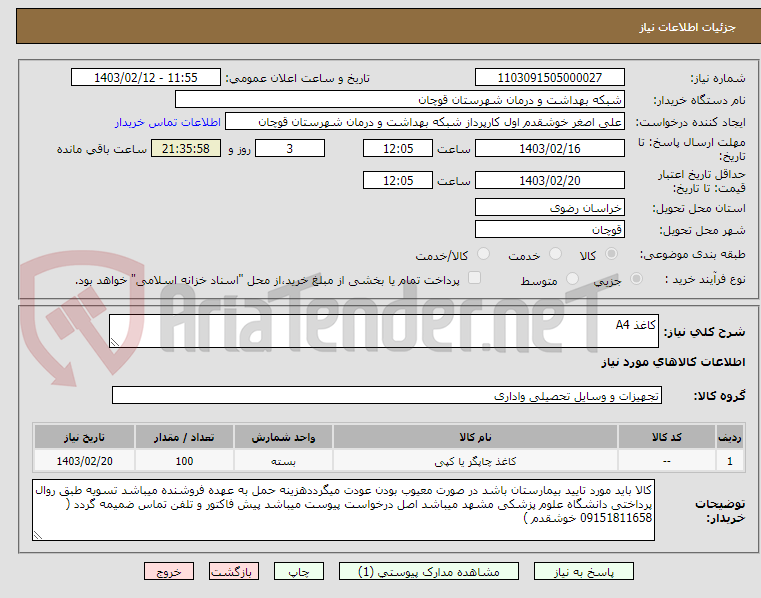This screenshot has width=761, height=598.
Task: Click the 'تعداد / مقدار' column header
Action: (x=184, y=437)
